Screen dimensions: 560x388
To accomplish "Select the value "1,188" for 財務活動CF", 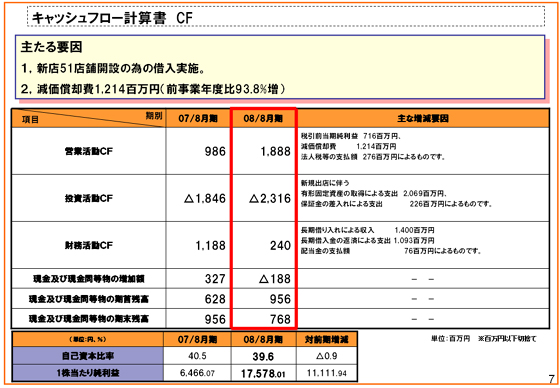I will pyautogui.click(x=211, y=246).
